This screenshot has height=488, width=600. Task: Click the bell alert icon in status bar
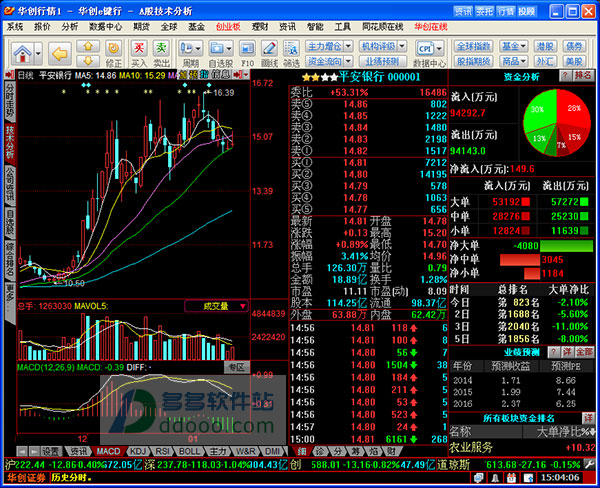(495, 478)
